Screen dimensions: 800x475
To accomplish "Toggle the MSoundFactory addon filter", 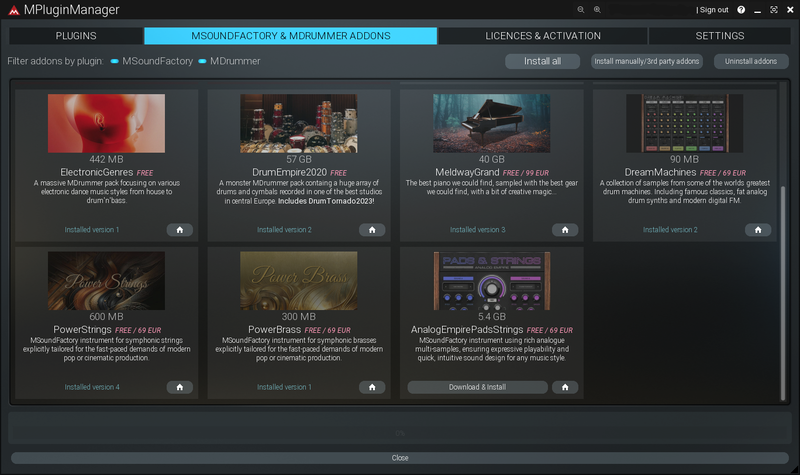I will pos(152,61).
